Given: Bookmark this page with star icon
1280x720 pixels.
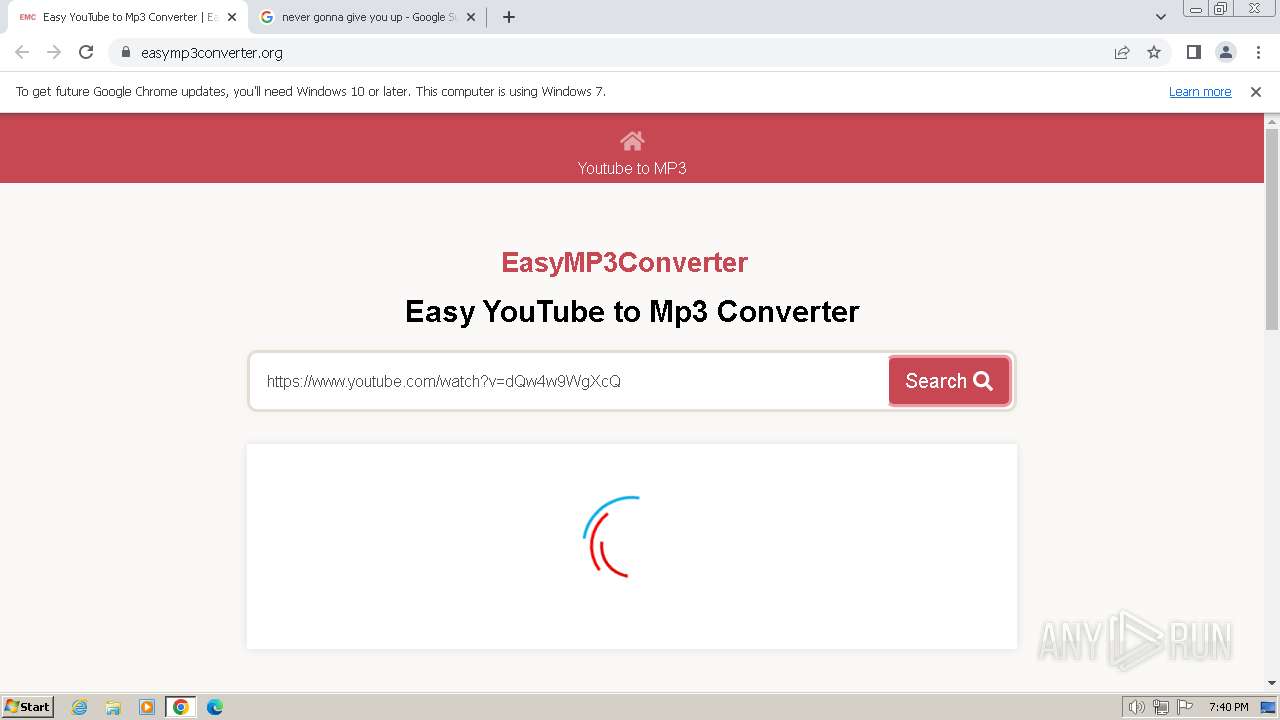Looking at the screenshot, I should [1154, 53].
